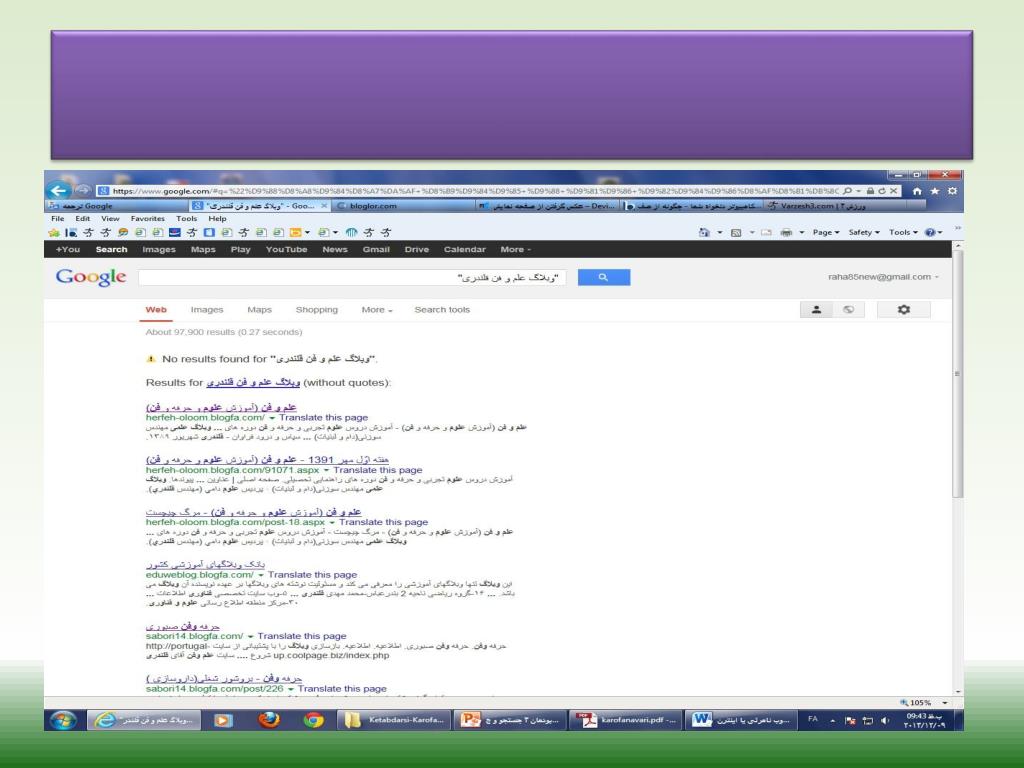Open the View menu
This screenshot has width=1024, height=768.
coord(110,219)
